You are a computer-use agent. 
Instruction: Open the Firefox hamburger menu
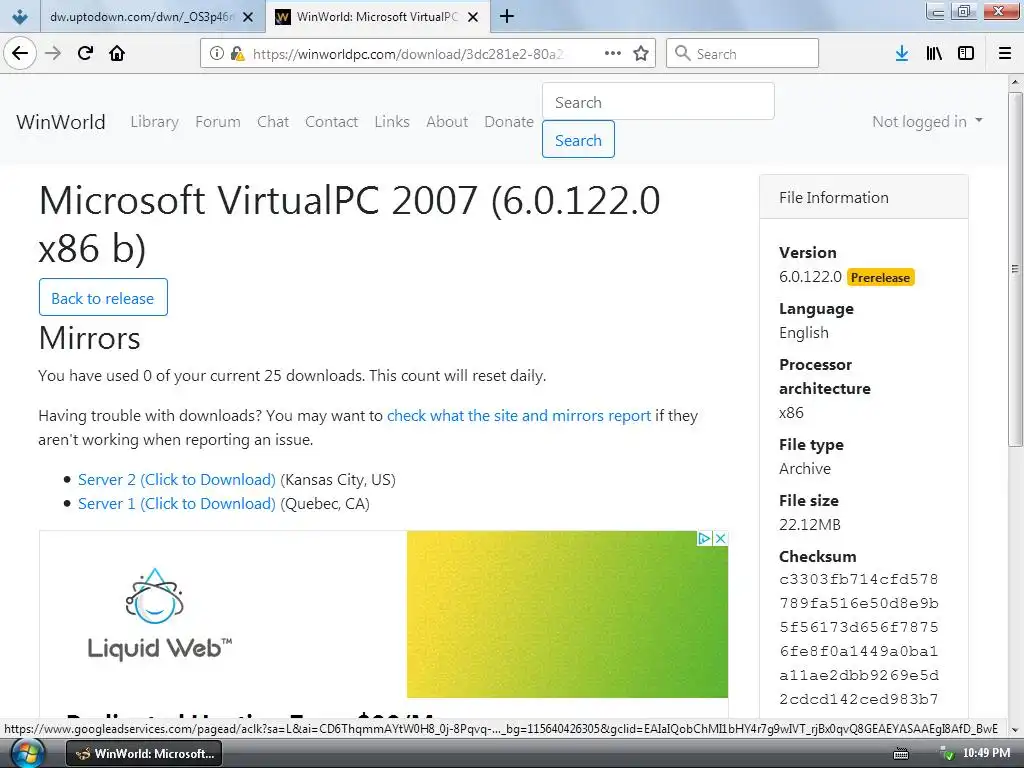[x=1005, y=54]
